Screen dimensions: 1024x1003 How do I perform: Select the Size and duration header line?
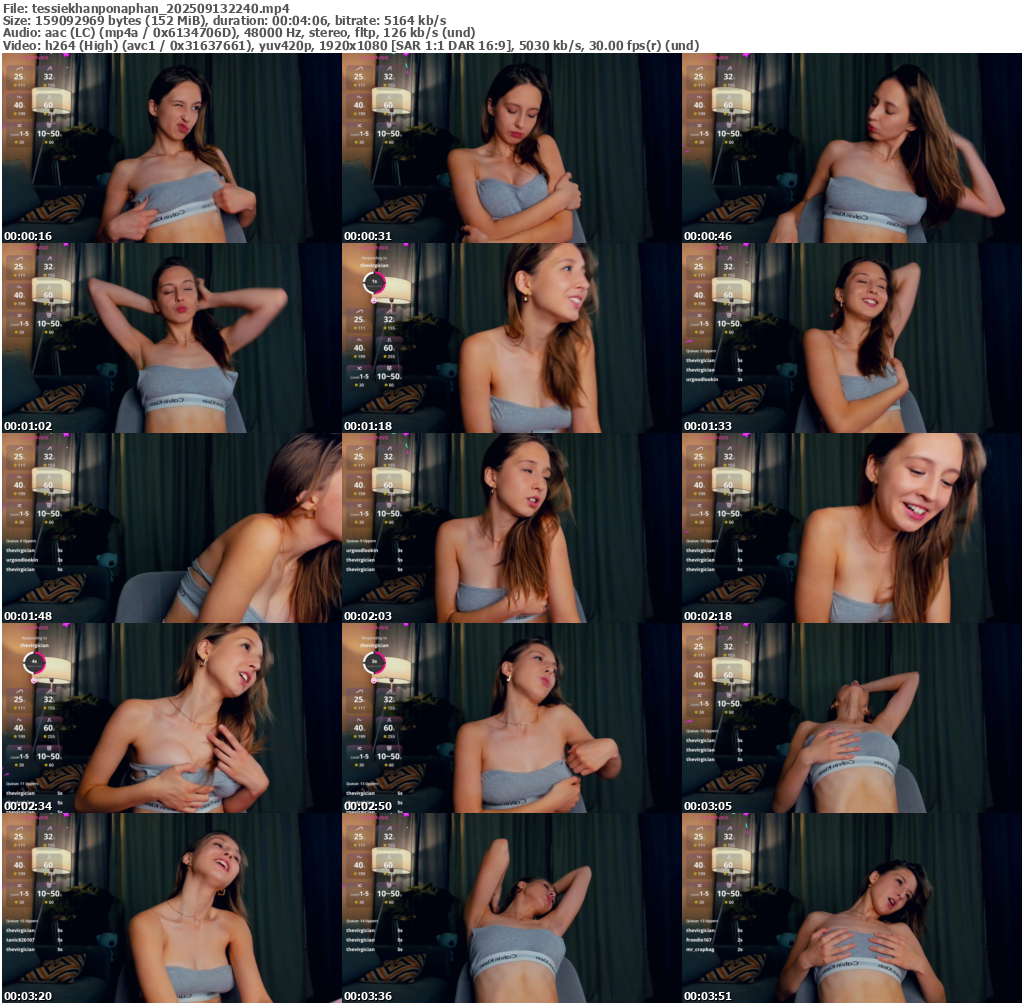pos(225,20)
